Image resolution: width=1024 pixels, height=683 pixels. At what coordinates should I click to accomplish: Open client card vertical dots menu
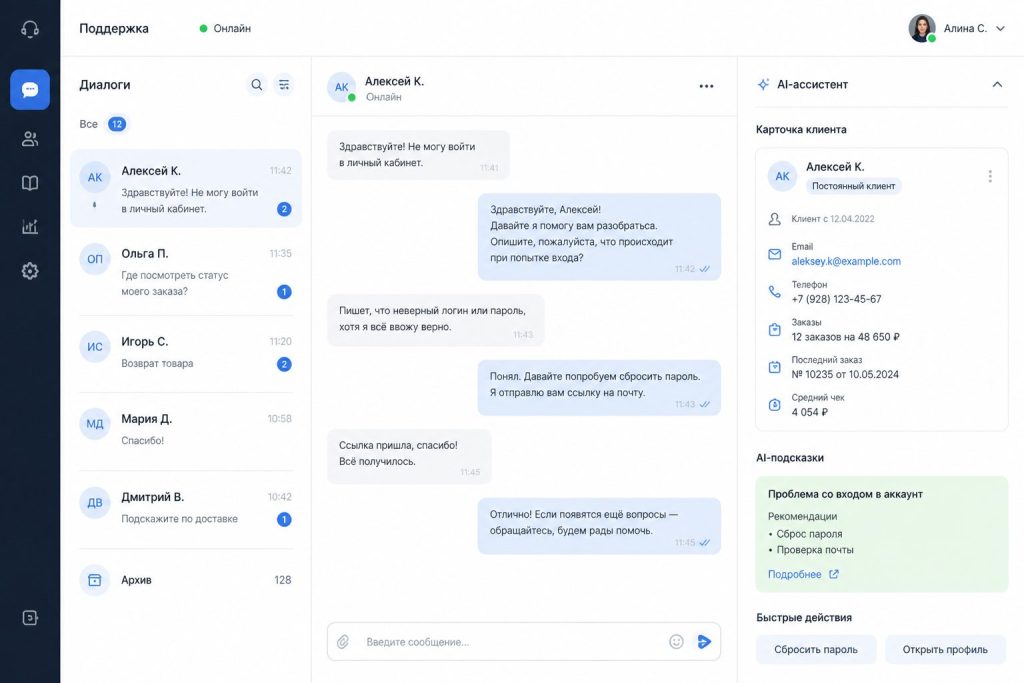pyautogui.click(x=990, y=176)
